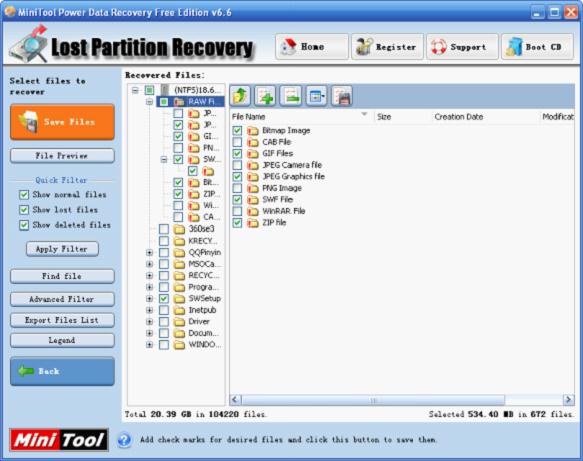Click the Advanced Filter button
This screenshot has height=461, width=583.
pos(62,299)
